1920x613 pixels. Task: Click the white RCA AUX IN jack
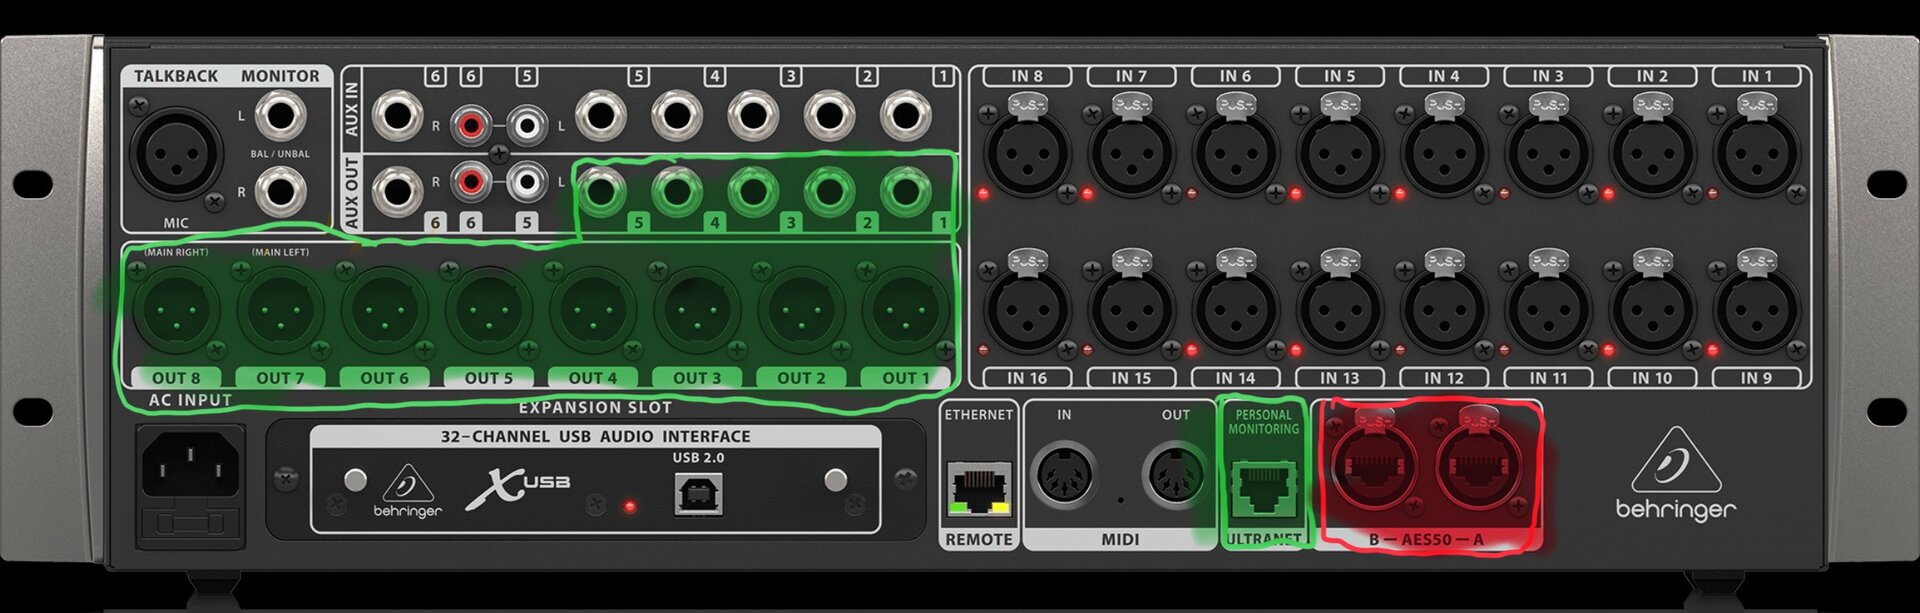[526, 125]
